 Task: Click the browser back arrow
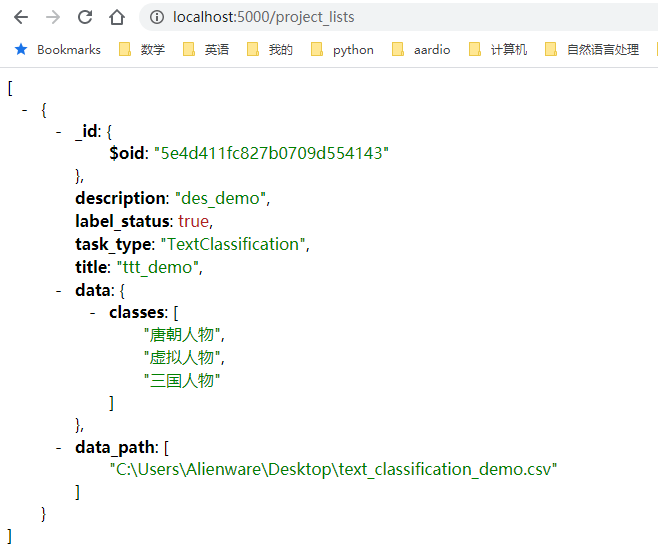[20, 17]
